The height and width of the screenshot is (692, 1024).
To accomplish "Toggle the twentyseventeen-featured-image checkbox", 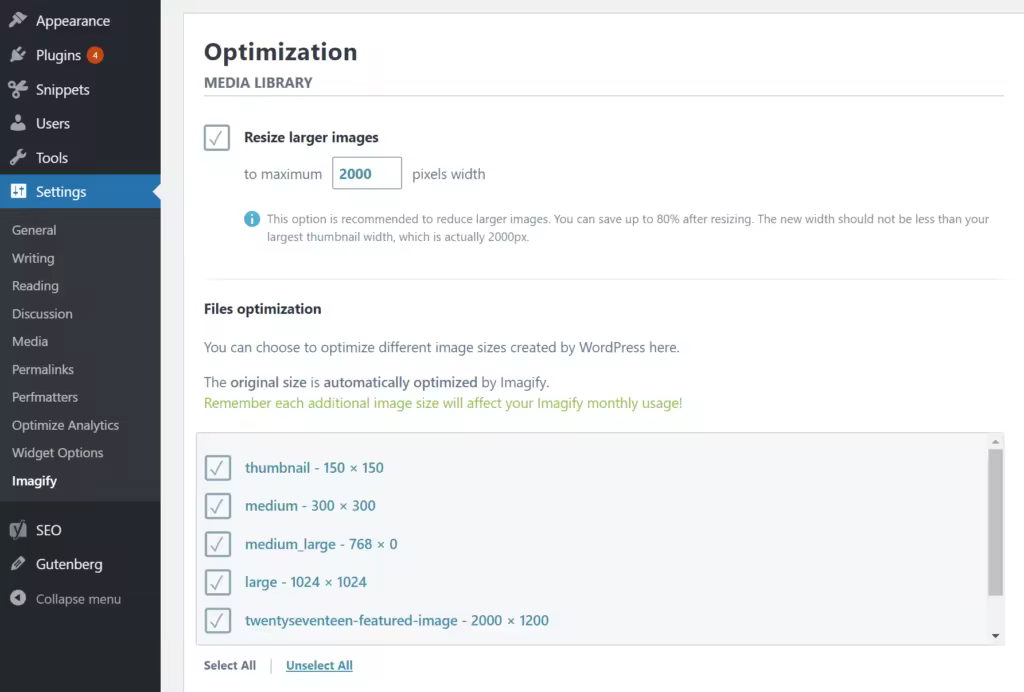I will coord(217,621).
